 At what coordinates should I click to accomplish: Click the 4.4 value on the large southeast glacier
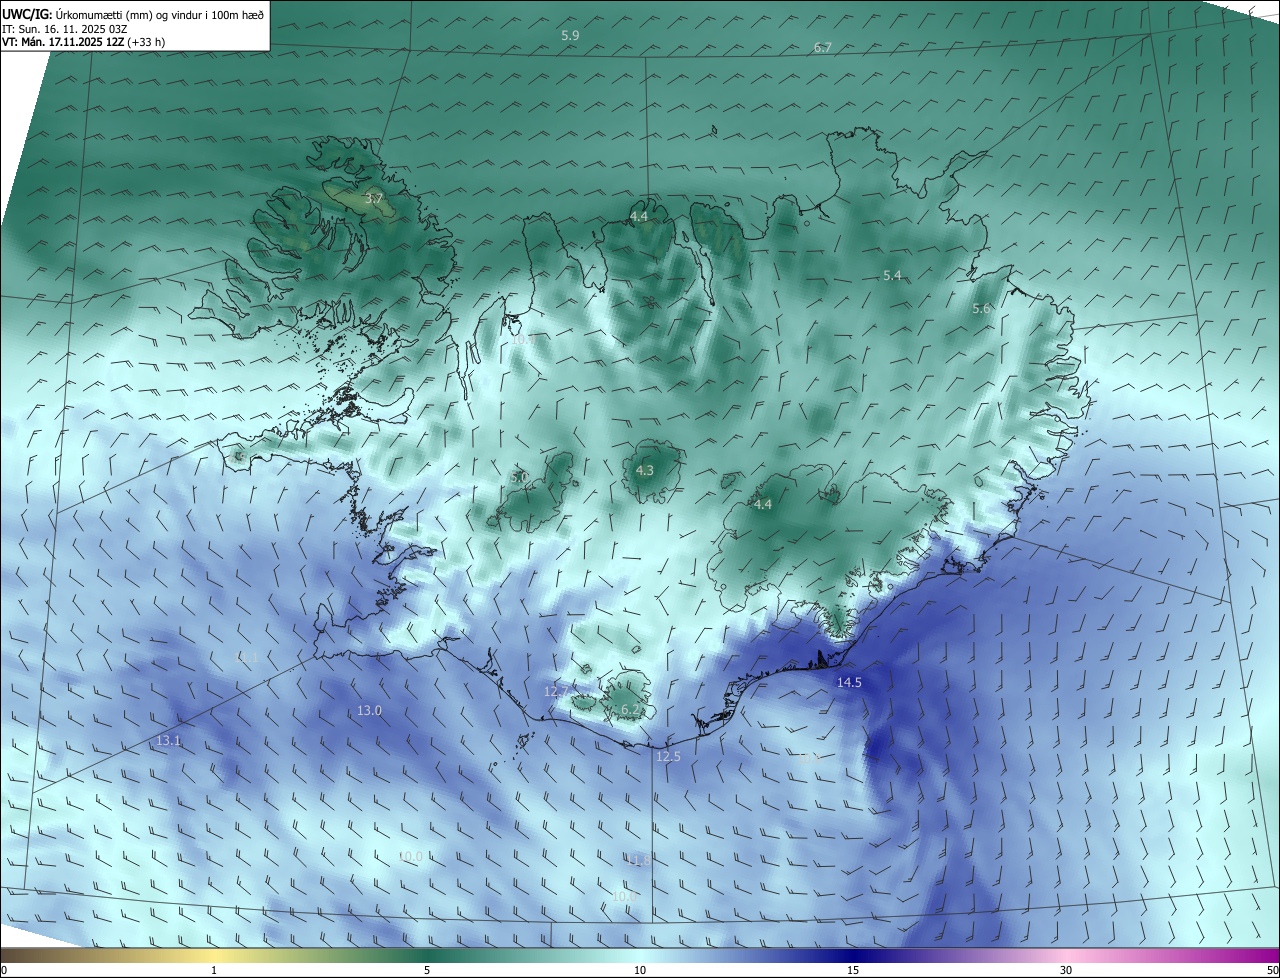pyautogui.click(x=763, y=504)
